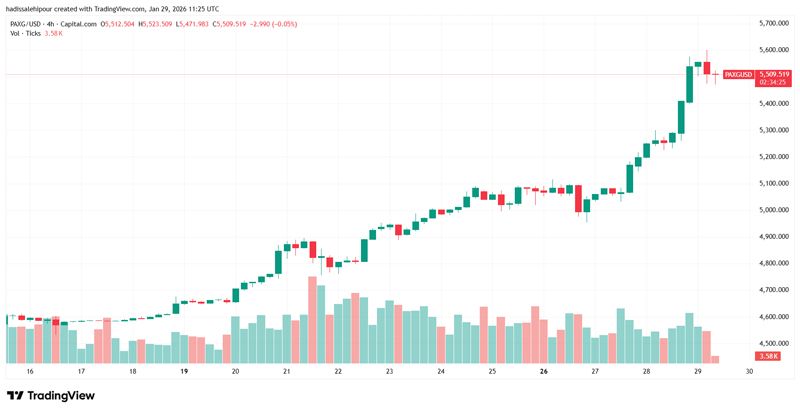The height and width of the screenshot is (412, 800).
Task: Click the TradingView wordmark text
Action: [61, 396]
